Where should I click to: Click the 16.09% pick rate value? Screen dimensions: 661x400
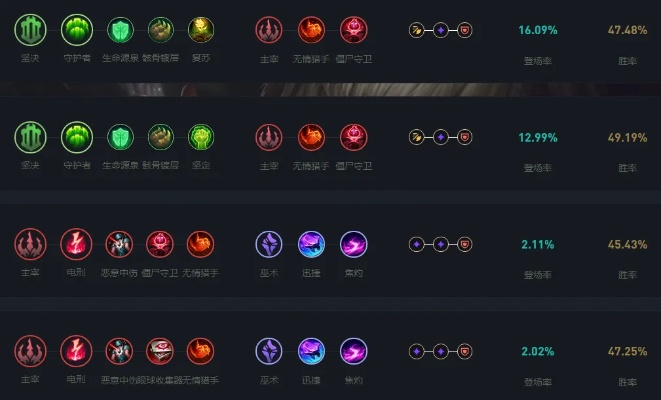[x=537, y=30]
